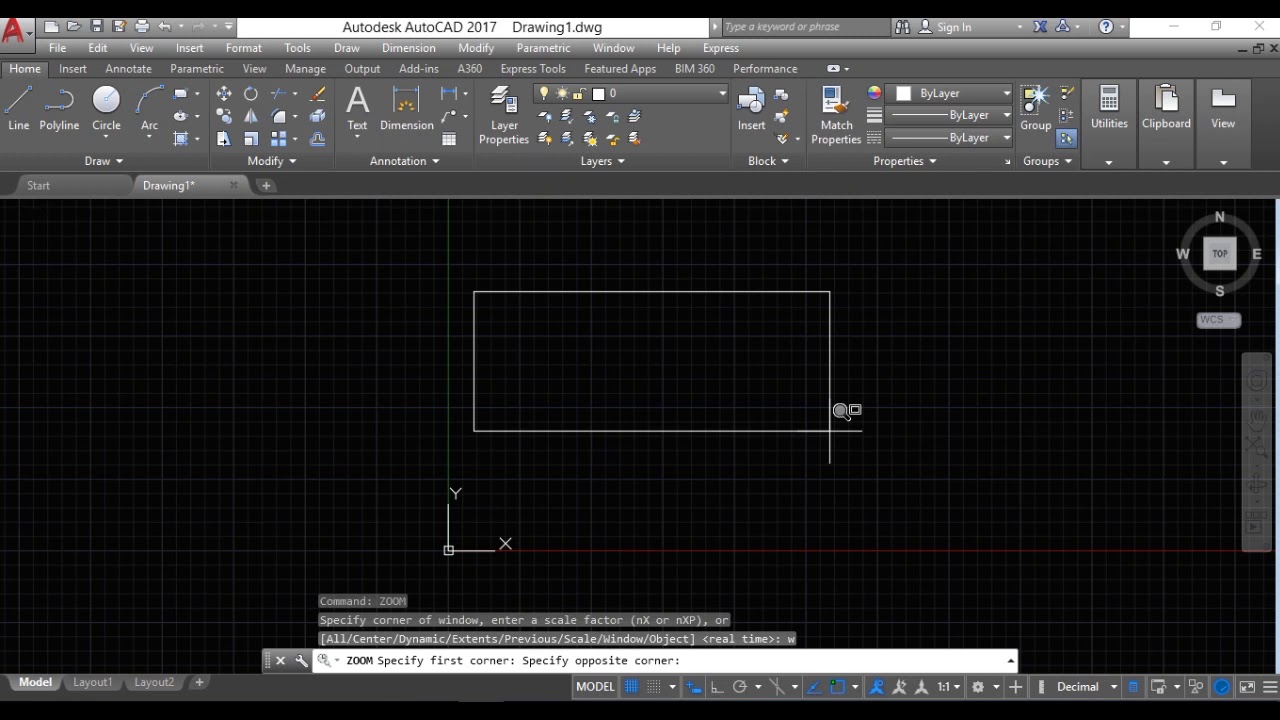Toggle grid display in status bar
The image size is (1280, 720).
(x=631, y=687)
